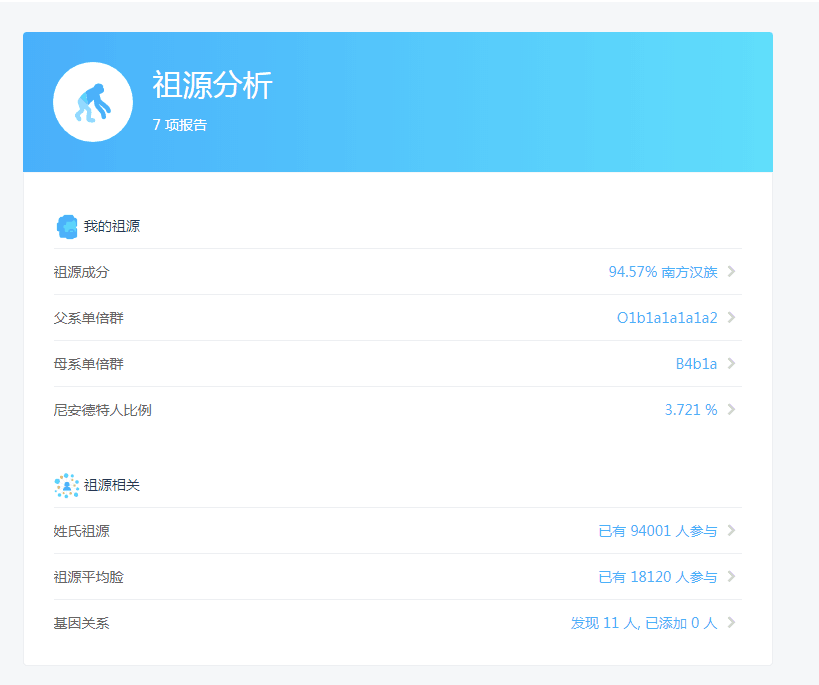Expand the 祖源平均脸 row chevron
Screen dimensions: 819x685
pyautogui.click(x=731, y=576)
